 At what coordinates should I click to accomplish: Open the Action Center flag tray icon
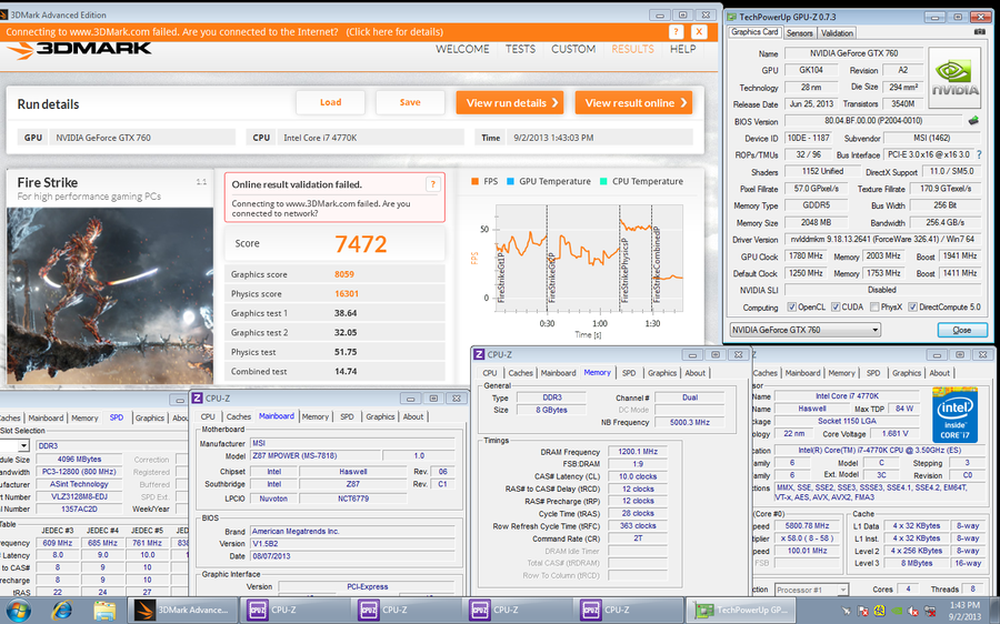pyautogui.click(x=863, y=611)
